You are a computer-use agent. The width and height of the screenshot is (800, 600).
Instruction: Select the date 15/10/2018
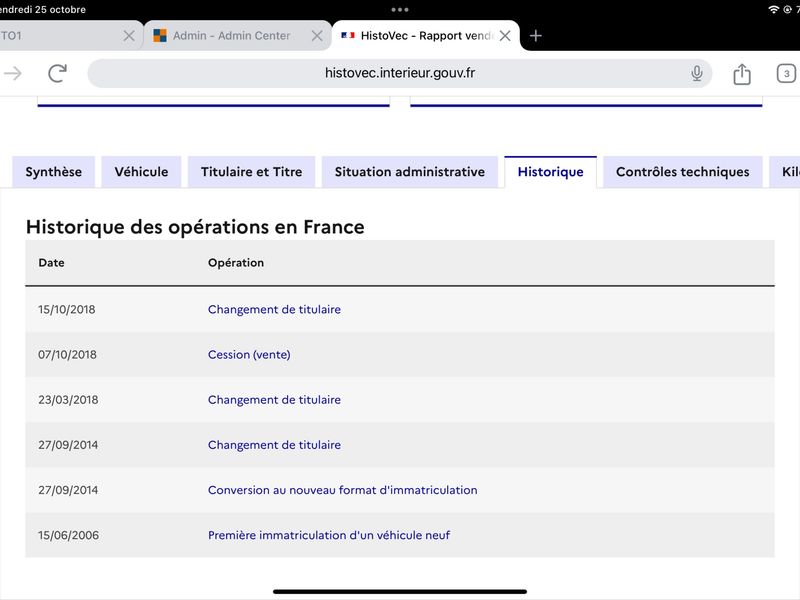[66, 309]
